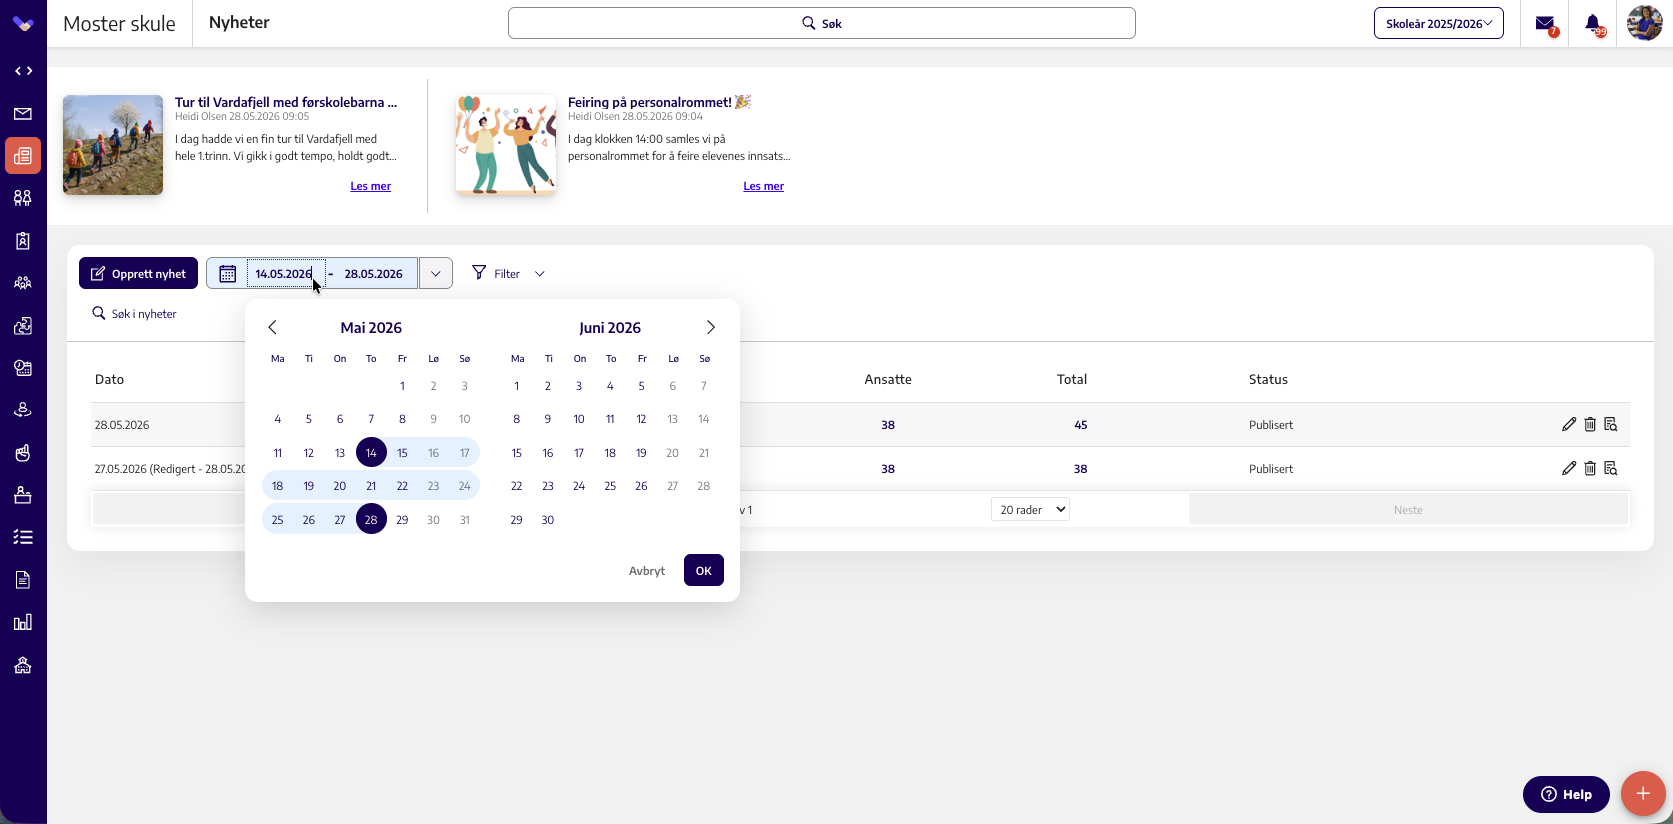The height and width of the screenshot is (824, 1673).
Task: Delete the 27.05.2026 news item via trash icon
Action: click(x=1590, y=469)
